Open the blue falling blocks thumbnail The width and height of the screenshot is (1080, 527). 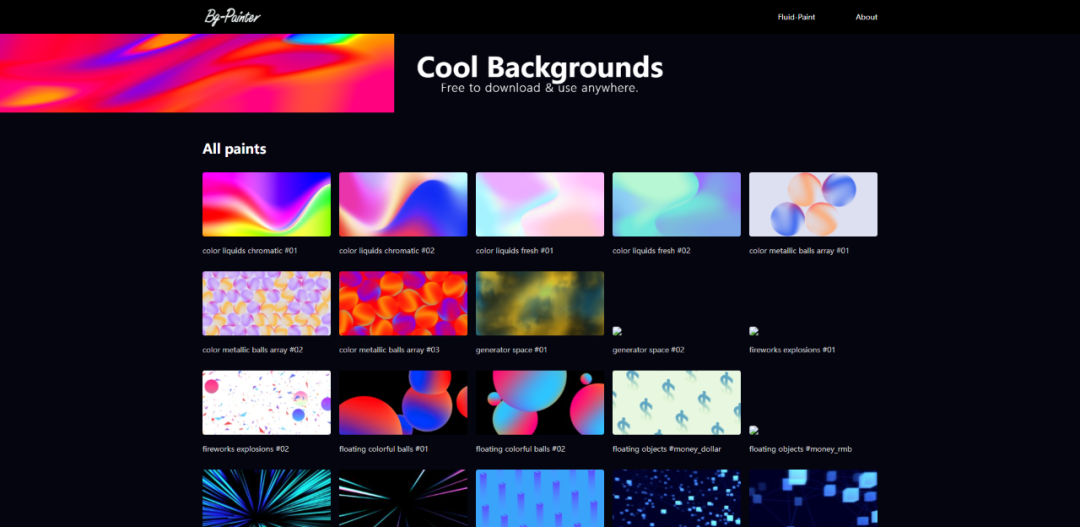tap(540, 498)
